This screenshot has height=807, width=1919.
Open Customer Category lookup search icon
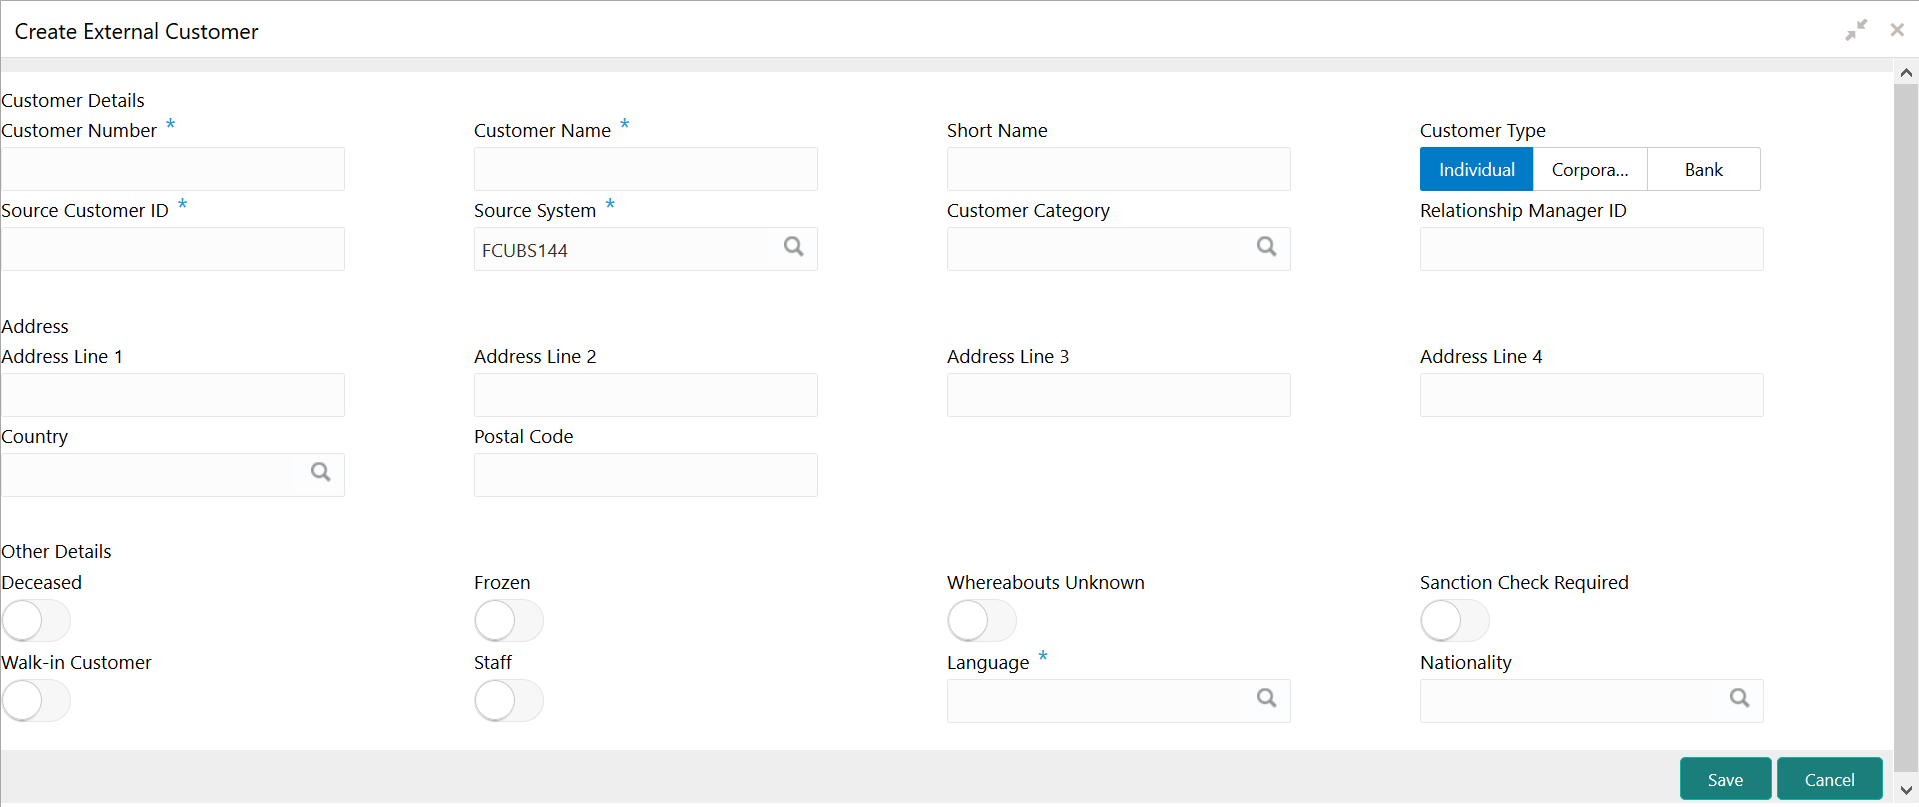point(1267,246)
